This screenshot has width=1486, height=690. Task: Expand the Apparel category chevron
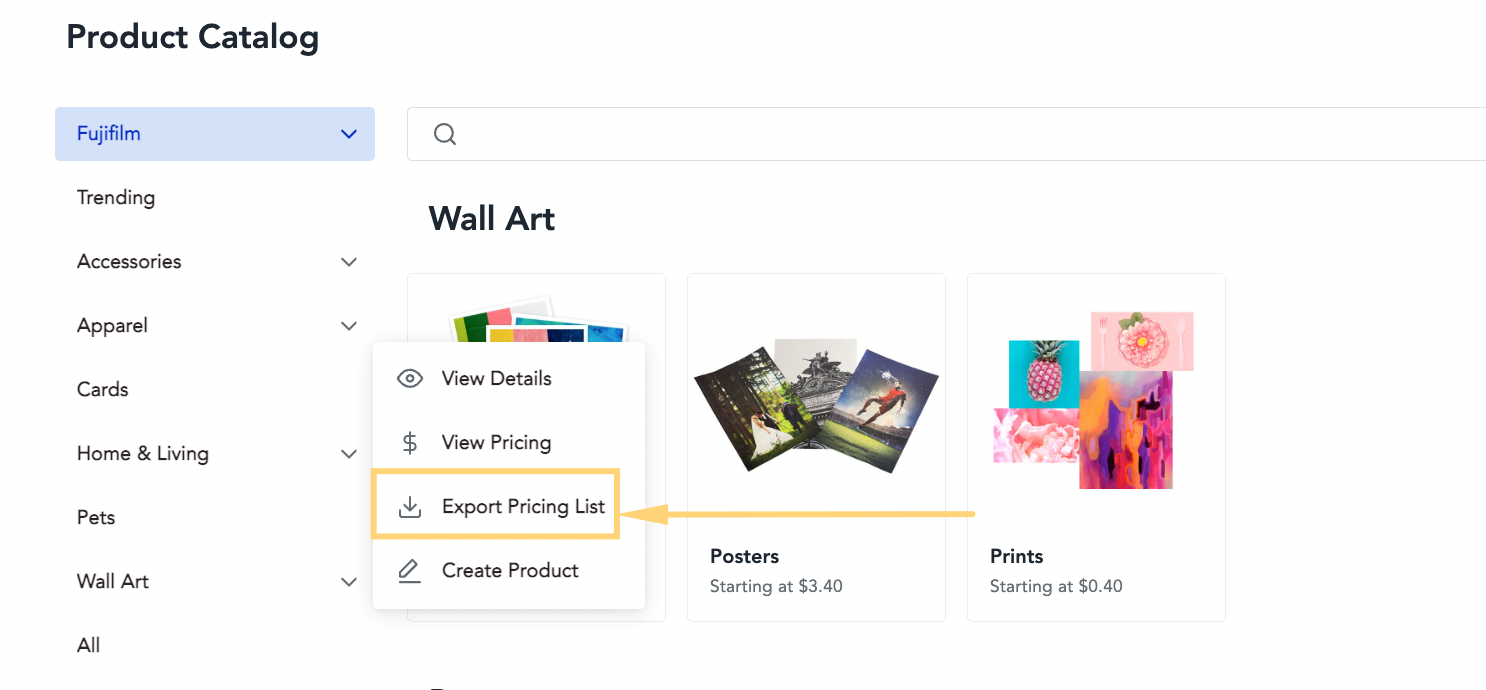click(349, 326)
